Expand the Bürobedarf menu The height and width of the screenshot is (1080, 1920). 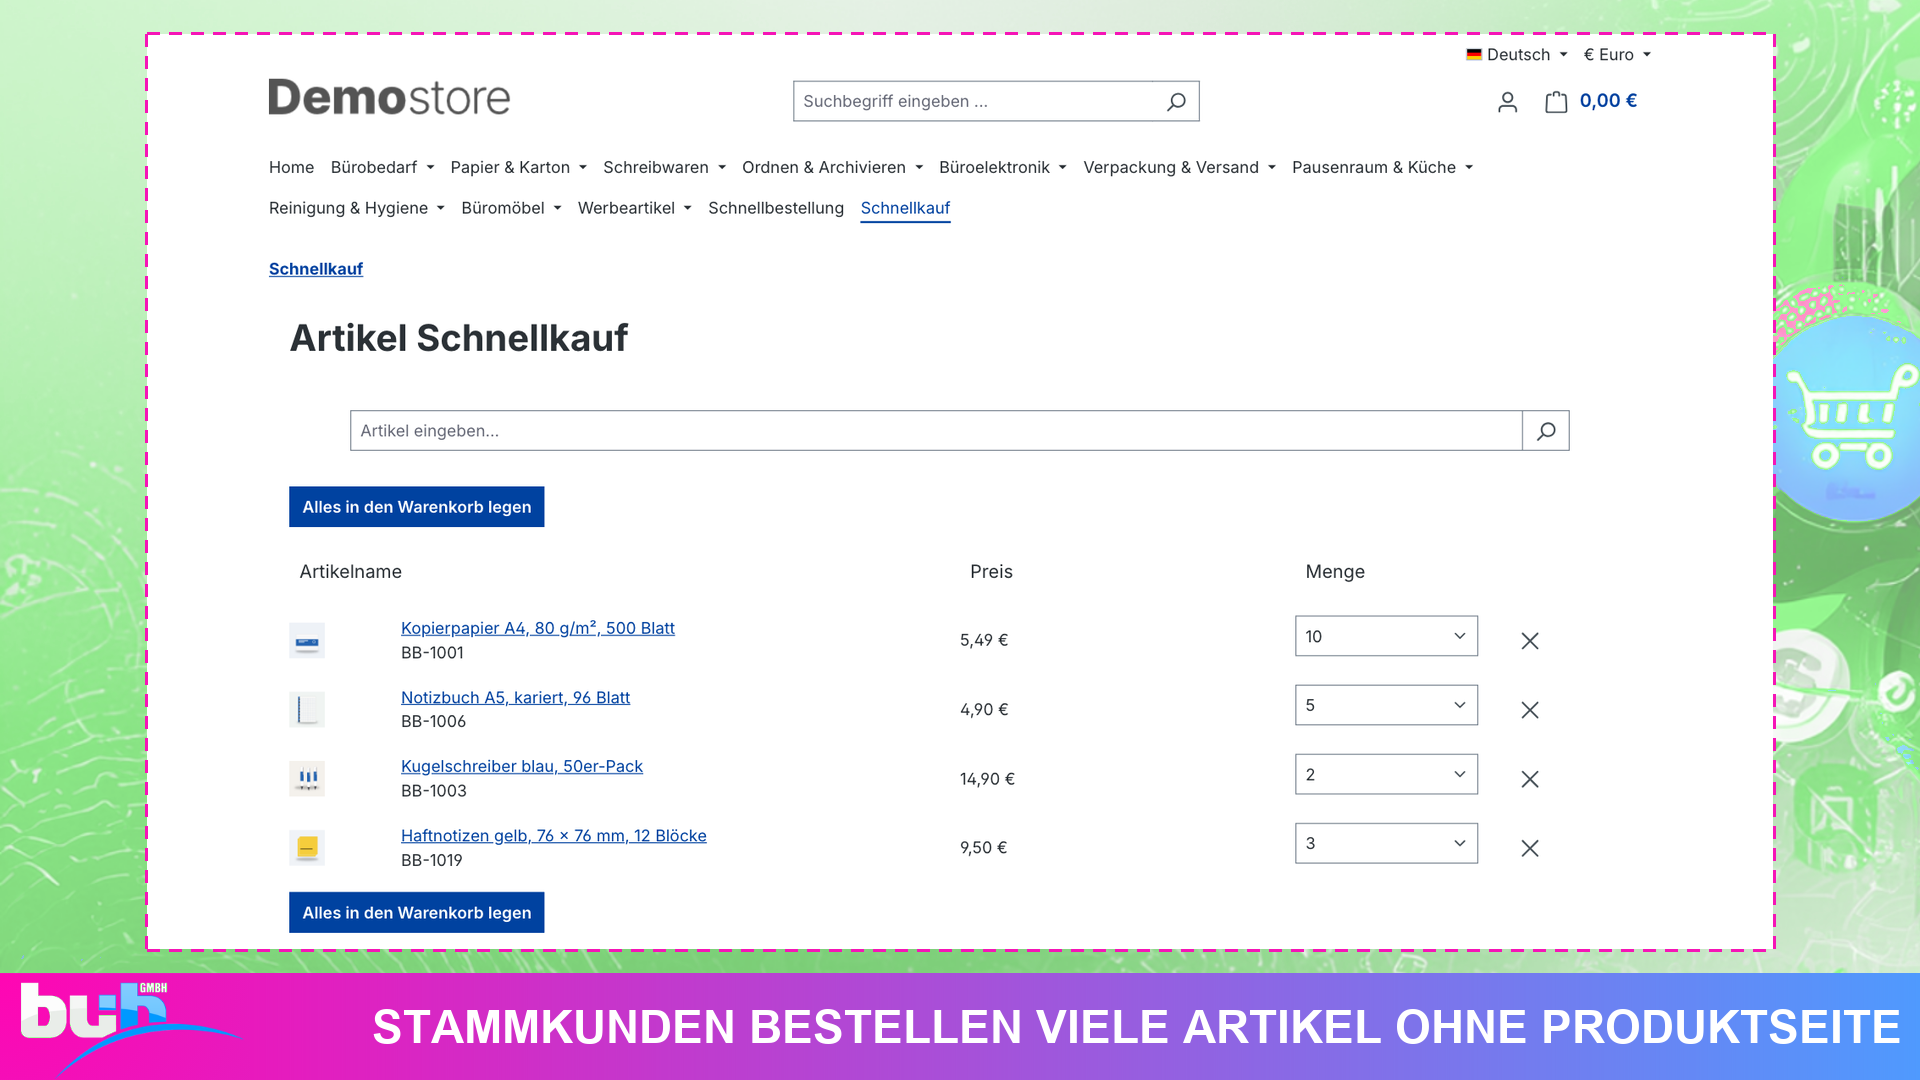point(382,168)
